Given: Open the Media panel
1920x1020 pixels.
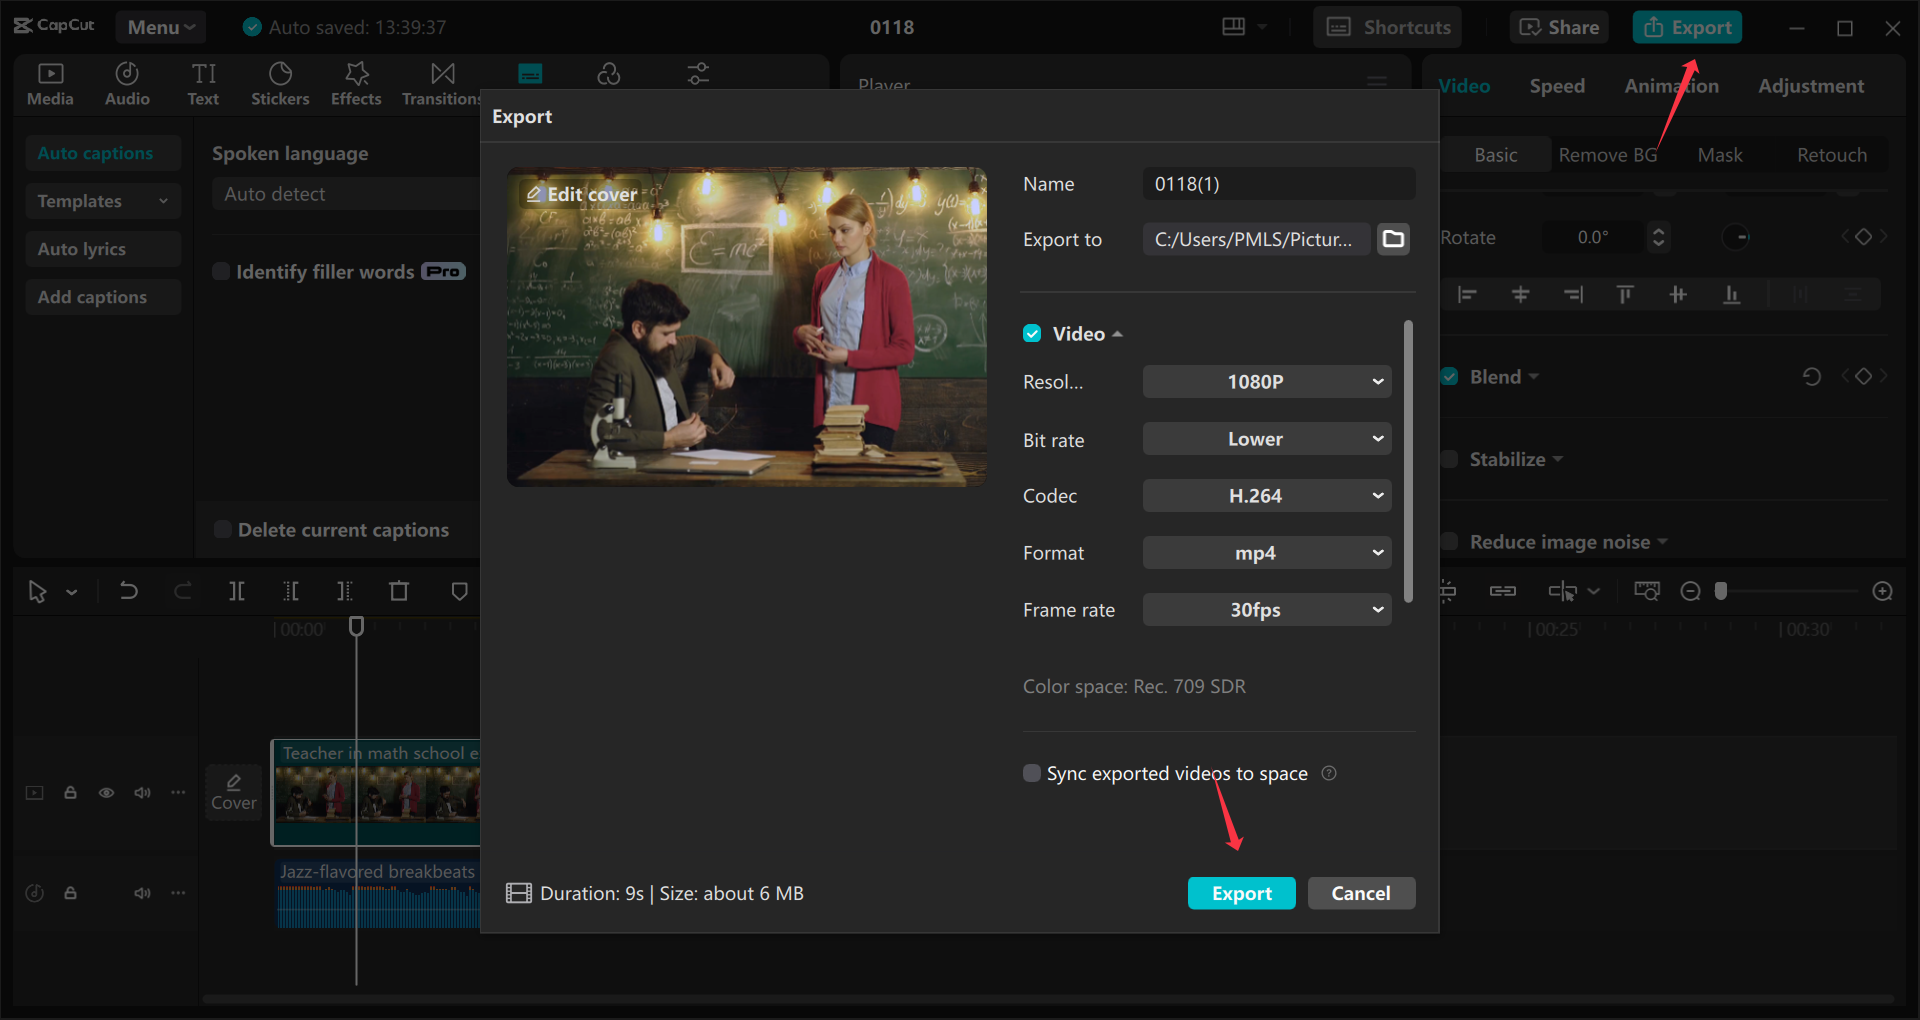Looking at the screenshot, I should [50, 83].
